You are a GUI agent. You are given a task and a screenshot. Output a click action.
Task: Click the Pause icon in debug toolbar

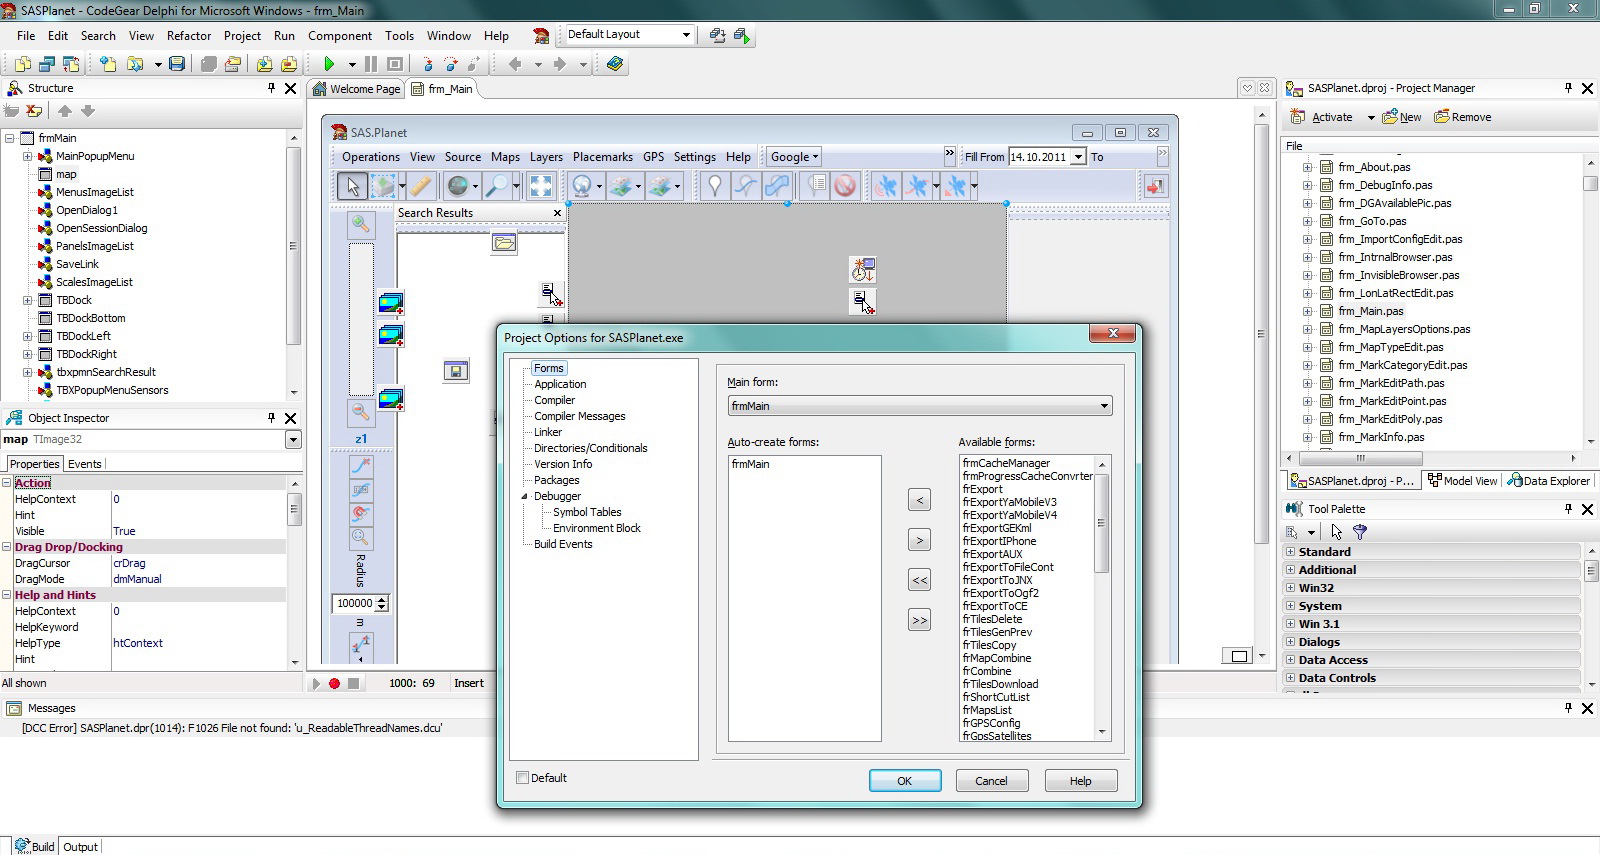[x=371, y=64]
